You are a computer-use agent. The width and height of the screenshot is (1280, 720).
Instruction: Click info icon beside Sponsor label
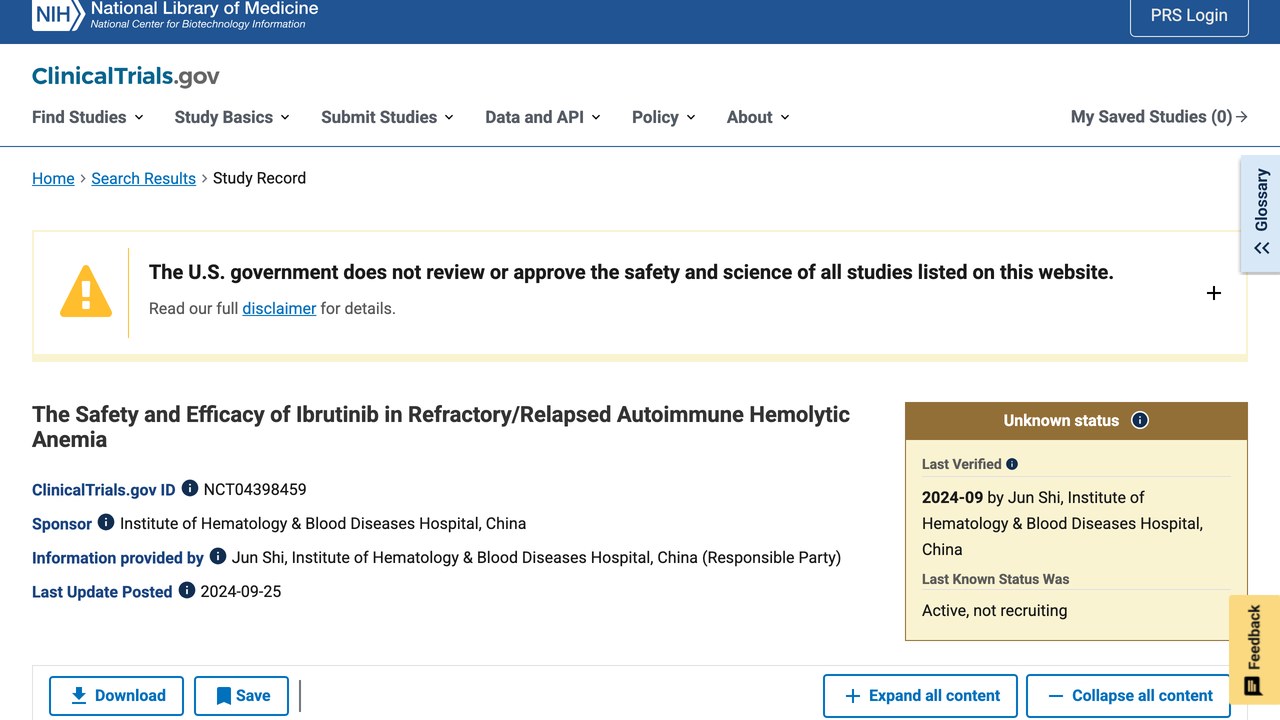click(106, 523)
